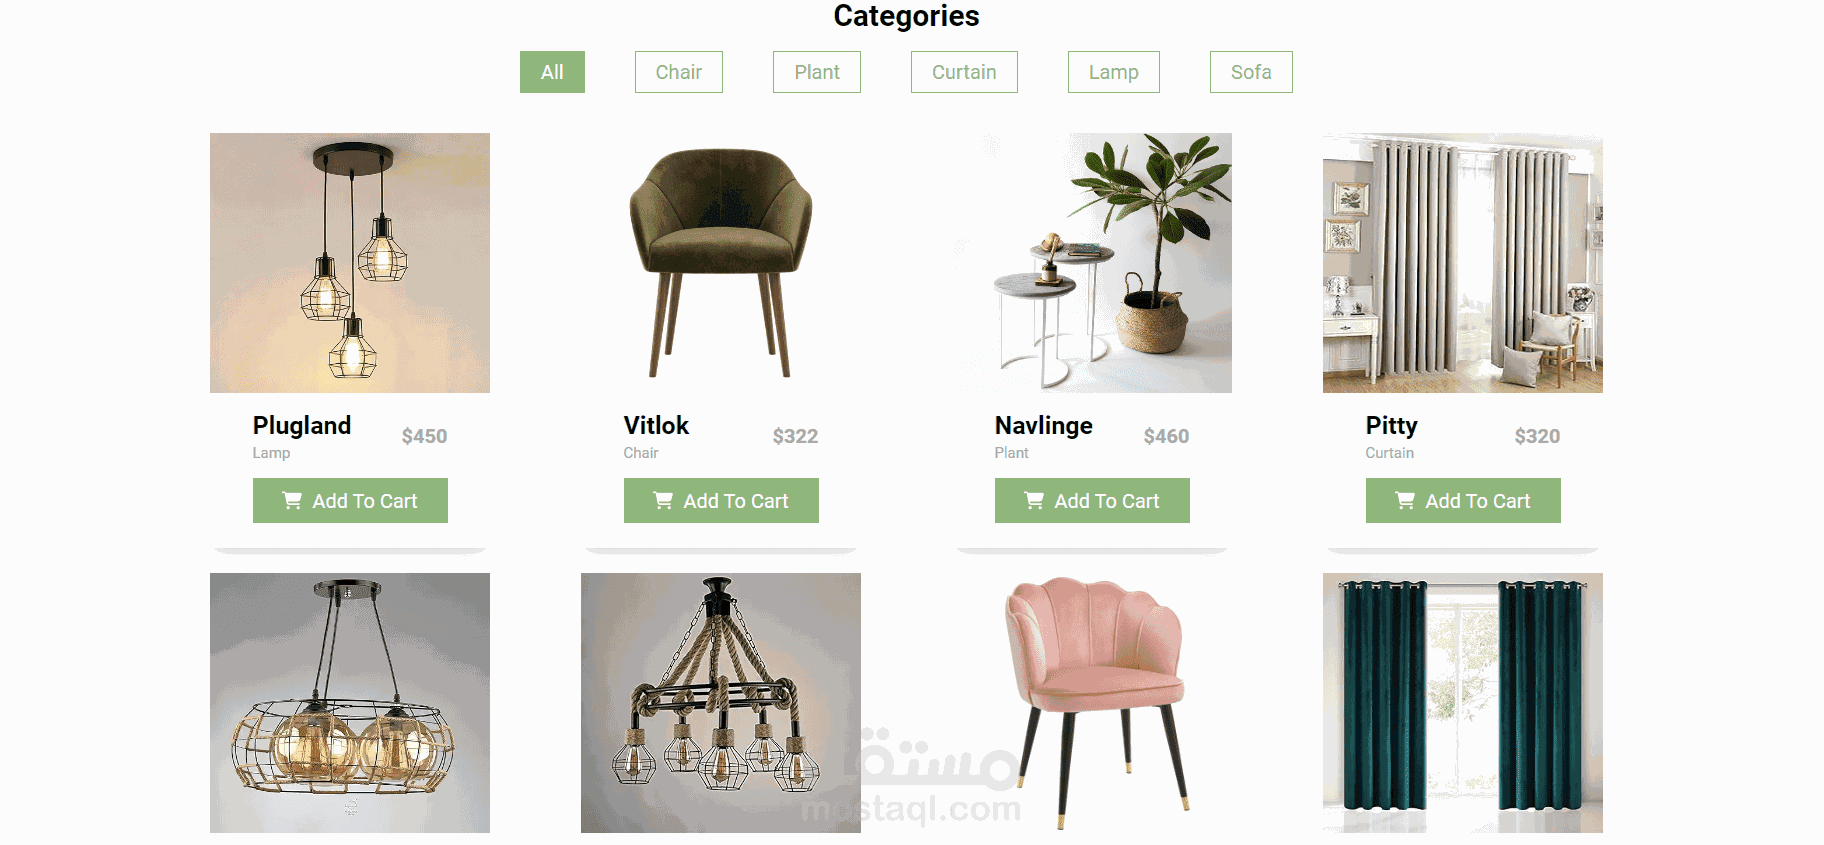
Task: Select the All category filter
Action: 552,72
